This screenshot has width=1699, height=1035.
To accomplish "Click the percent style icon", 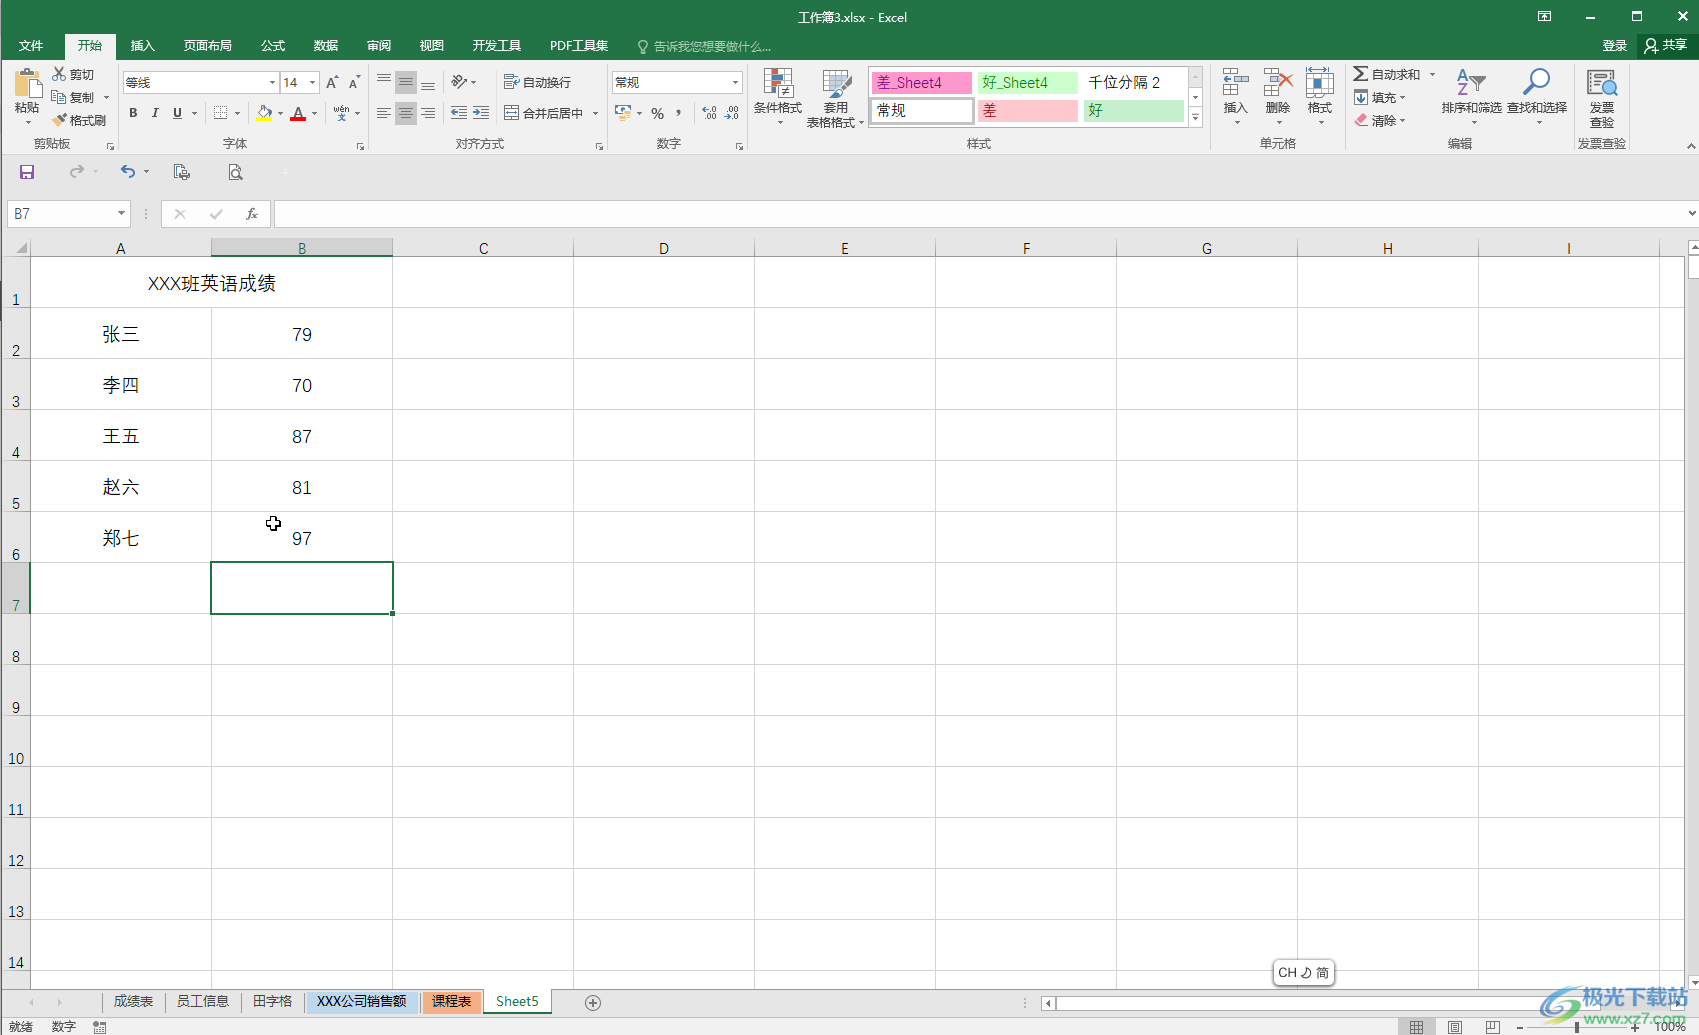I will (657, 113).
